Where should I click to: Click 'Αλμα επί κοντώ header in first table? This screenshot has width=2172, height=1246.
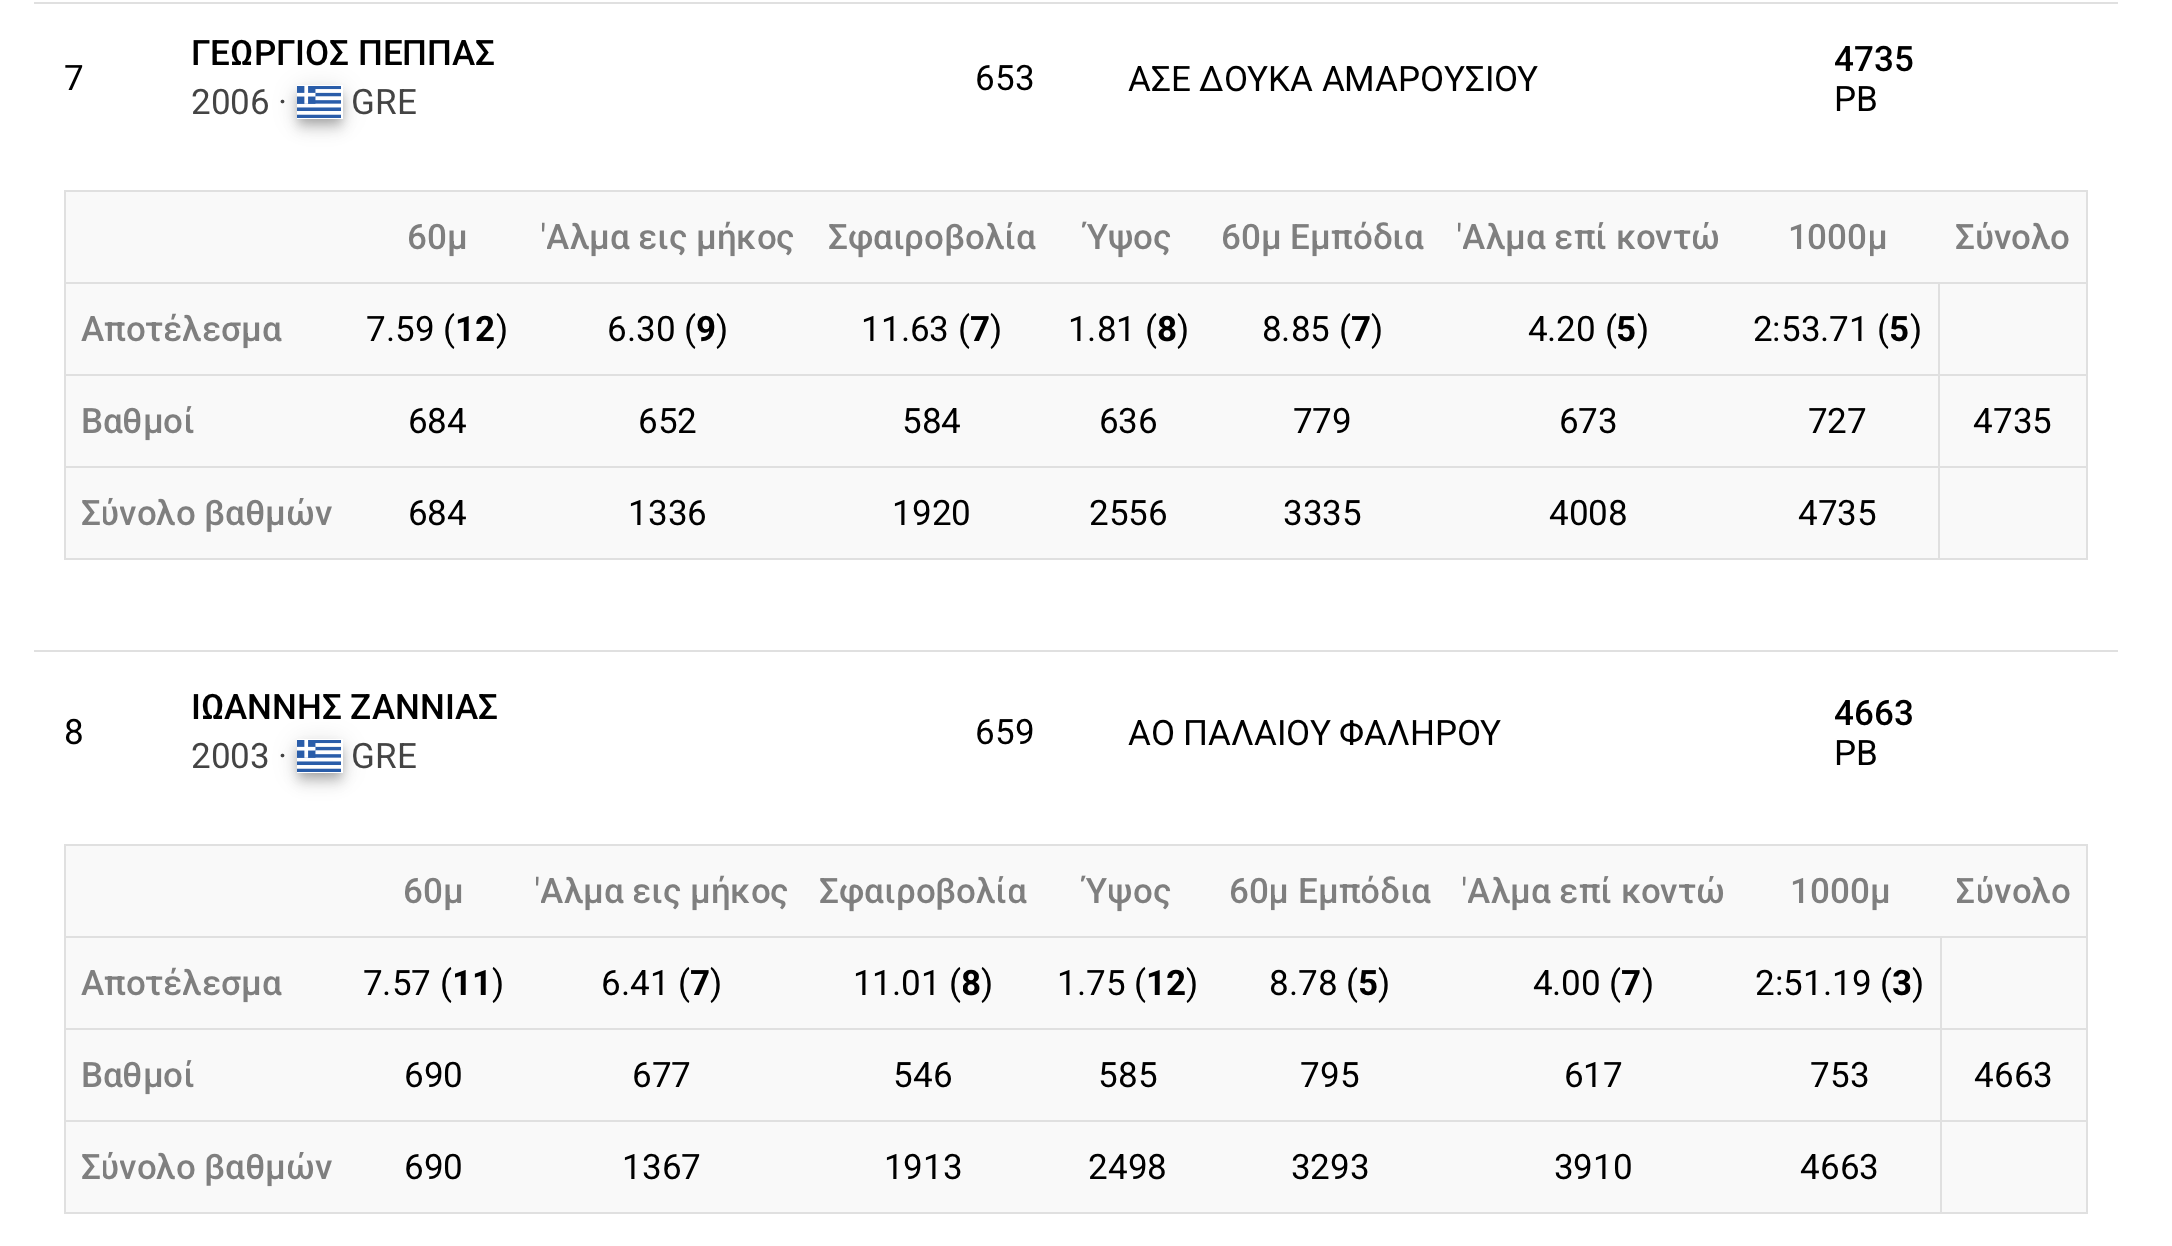coord(1587,237)
